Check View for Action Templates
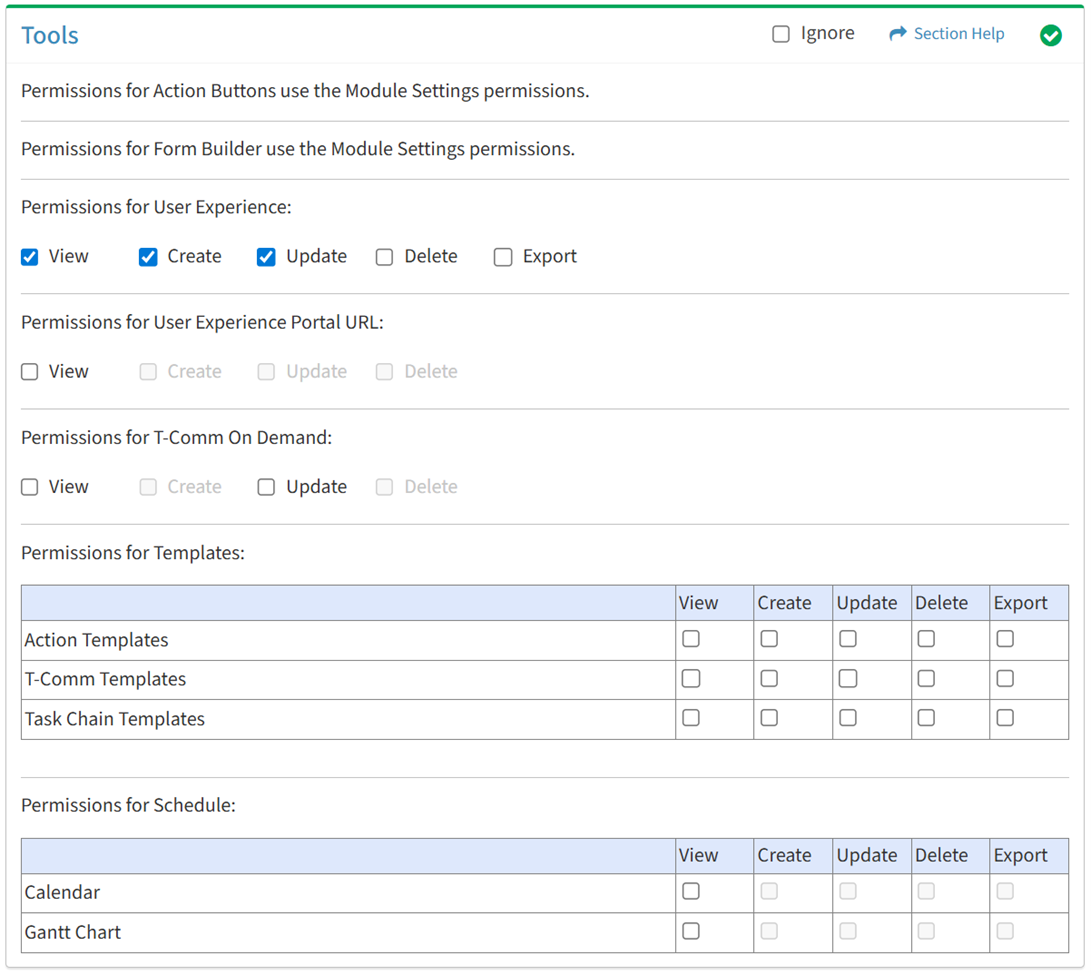1091x975 pixels. click(691, 639)
